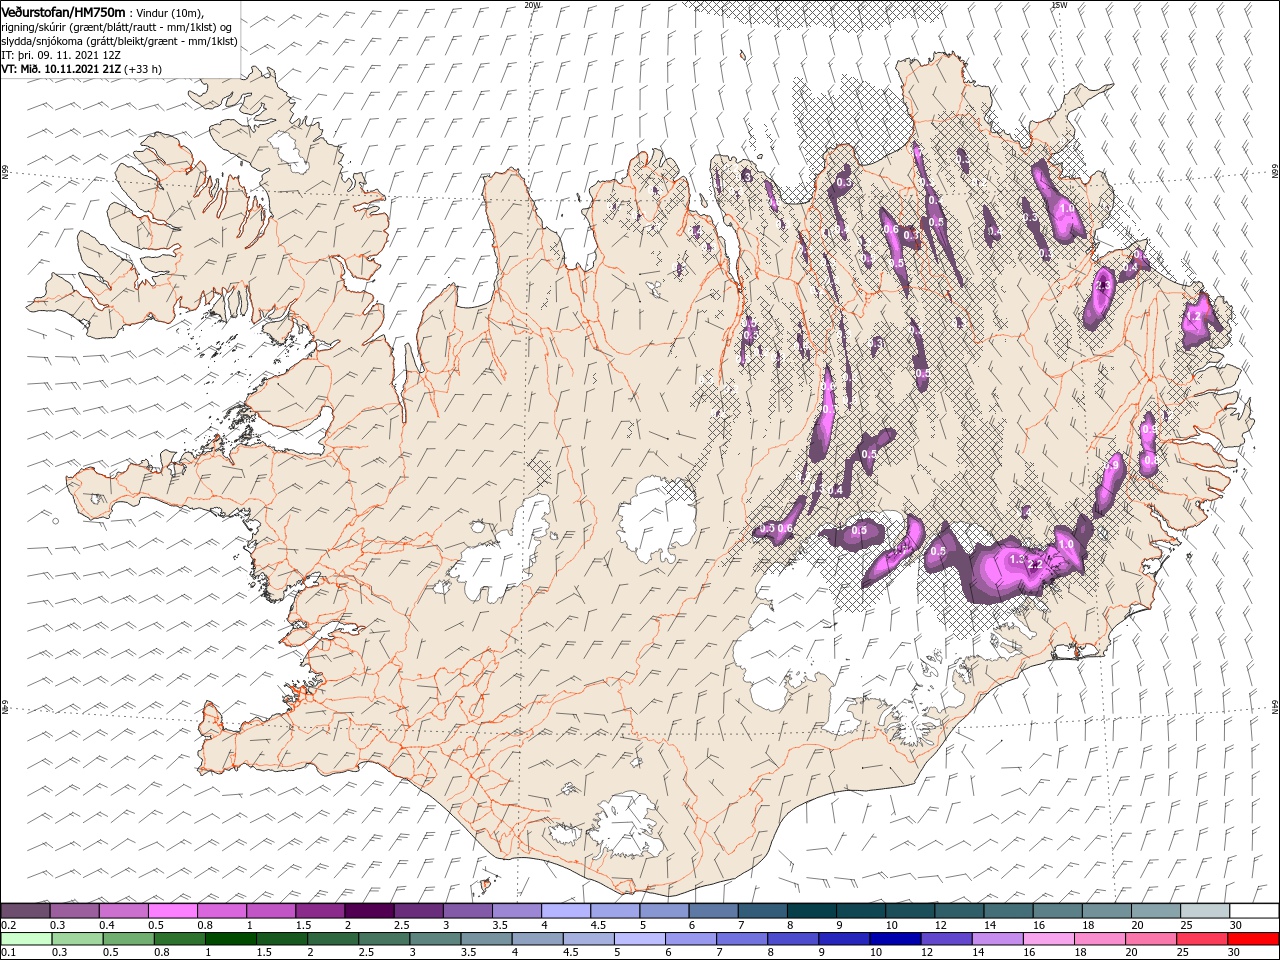Pick the violet 12 swatch, lower scale
The width and height of the screenshot is (1280, 960).
(x=946, y=939)
